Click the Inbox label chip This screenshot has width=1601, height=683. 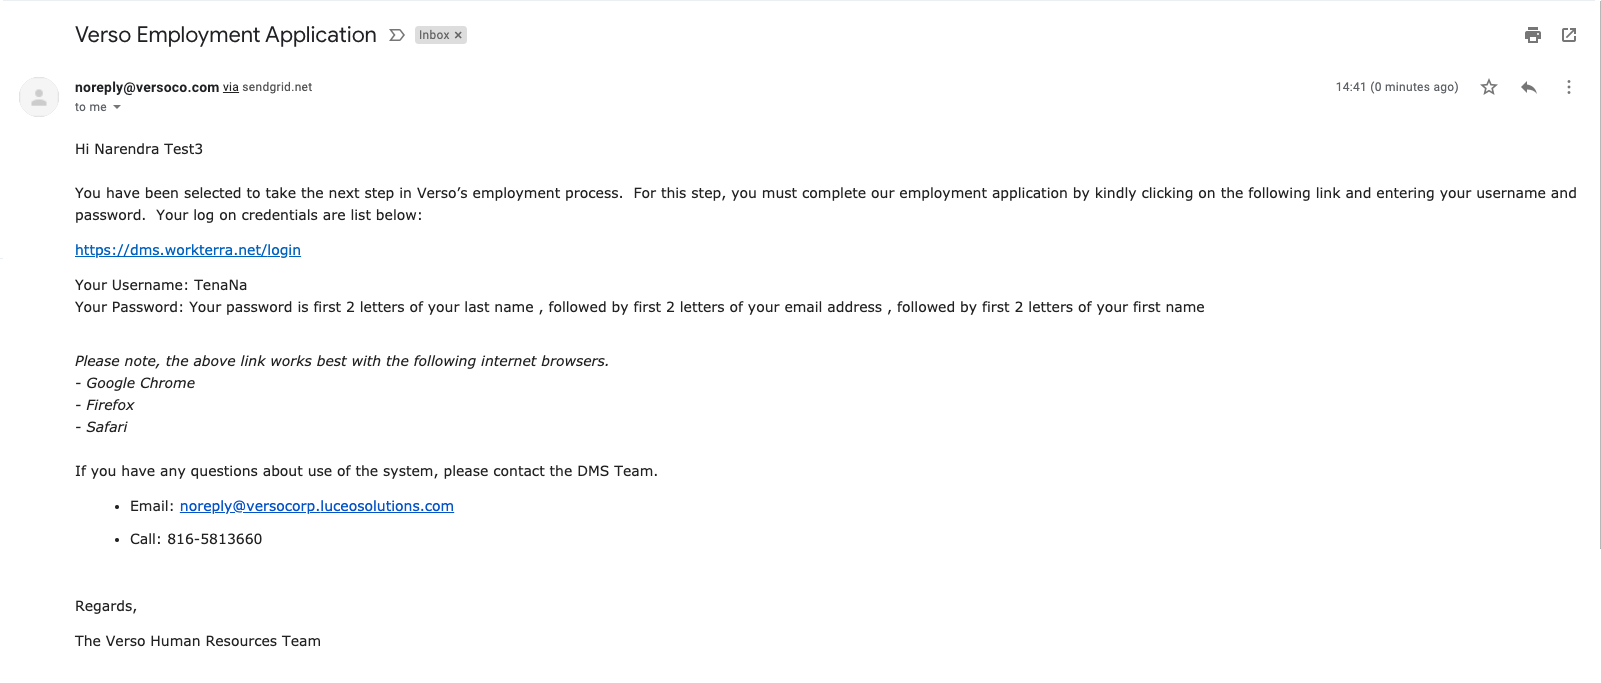click(x=434, y=35)
